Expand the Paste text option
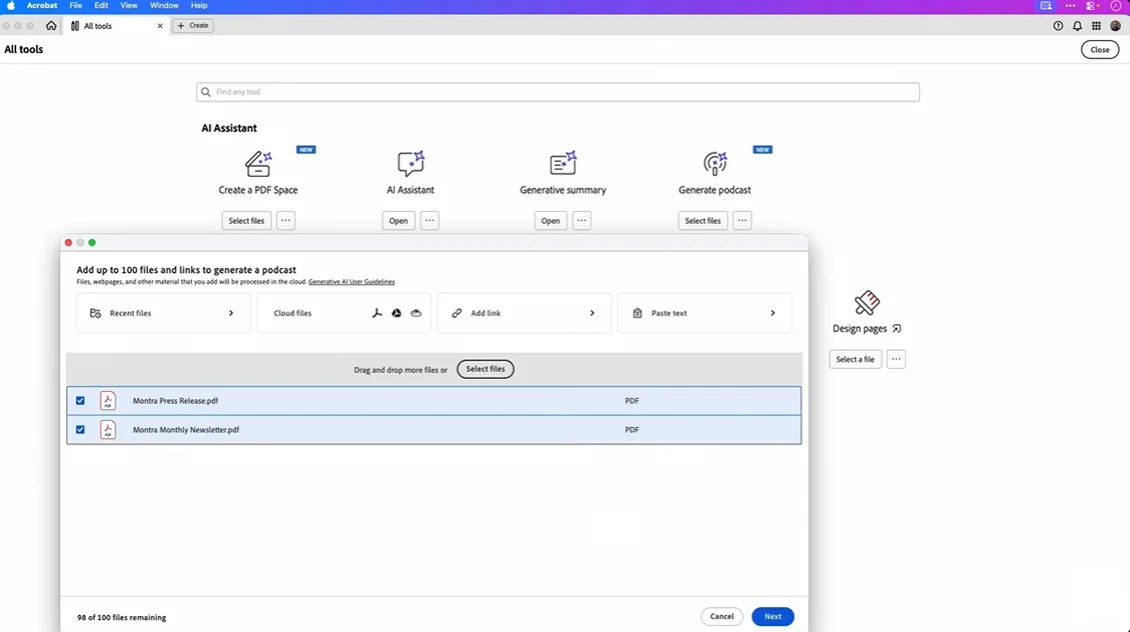 coord(705,313)
